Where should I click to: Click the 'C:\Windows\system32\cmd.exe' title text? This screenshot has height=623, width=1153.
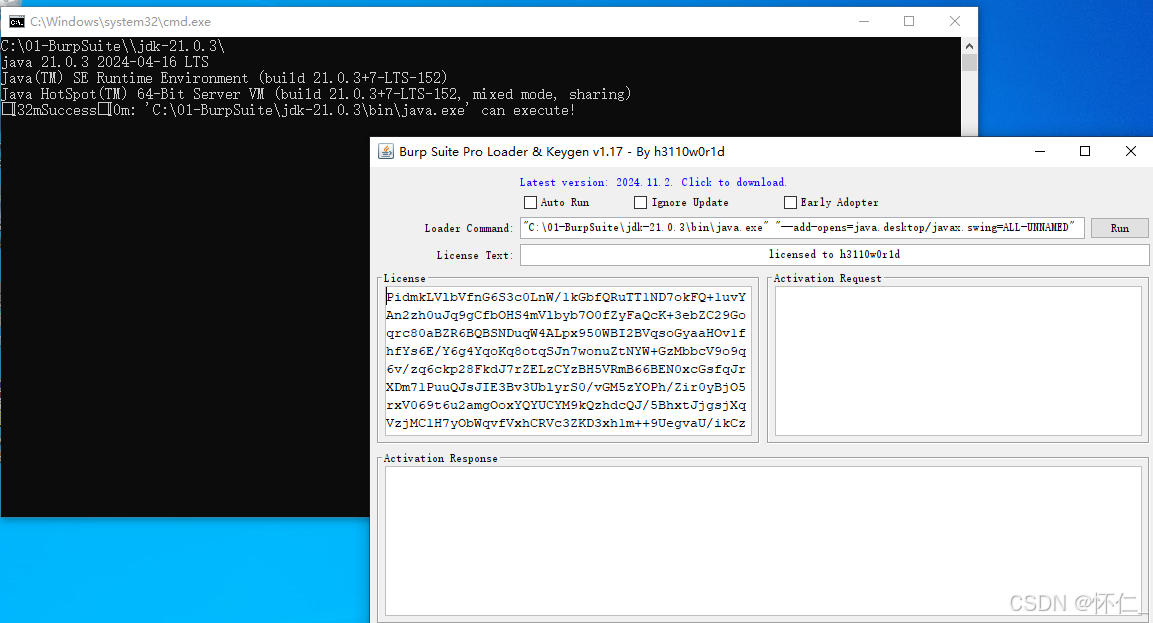point(121,22)
